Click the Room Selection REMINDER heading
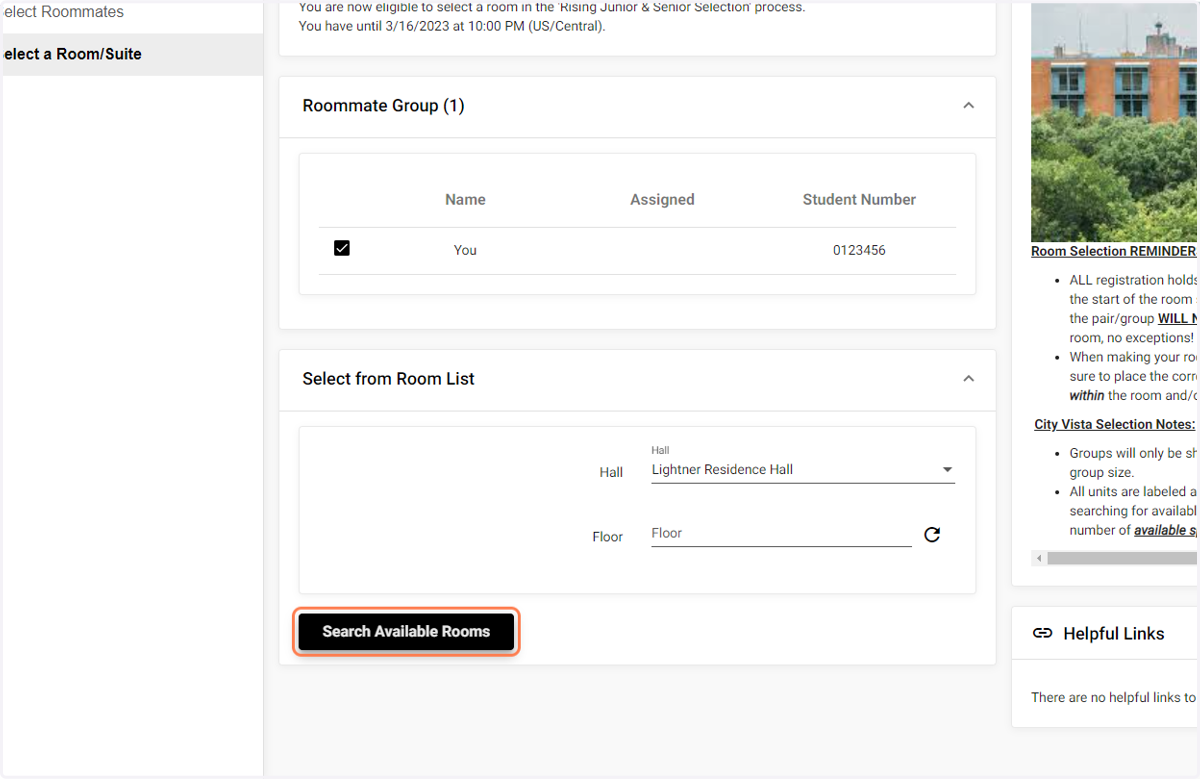Viewport: 1200px width, 779px height. click(1114, 252)
